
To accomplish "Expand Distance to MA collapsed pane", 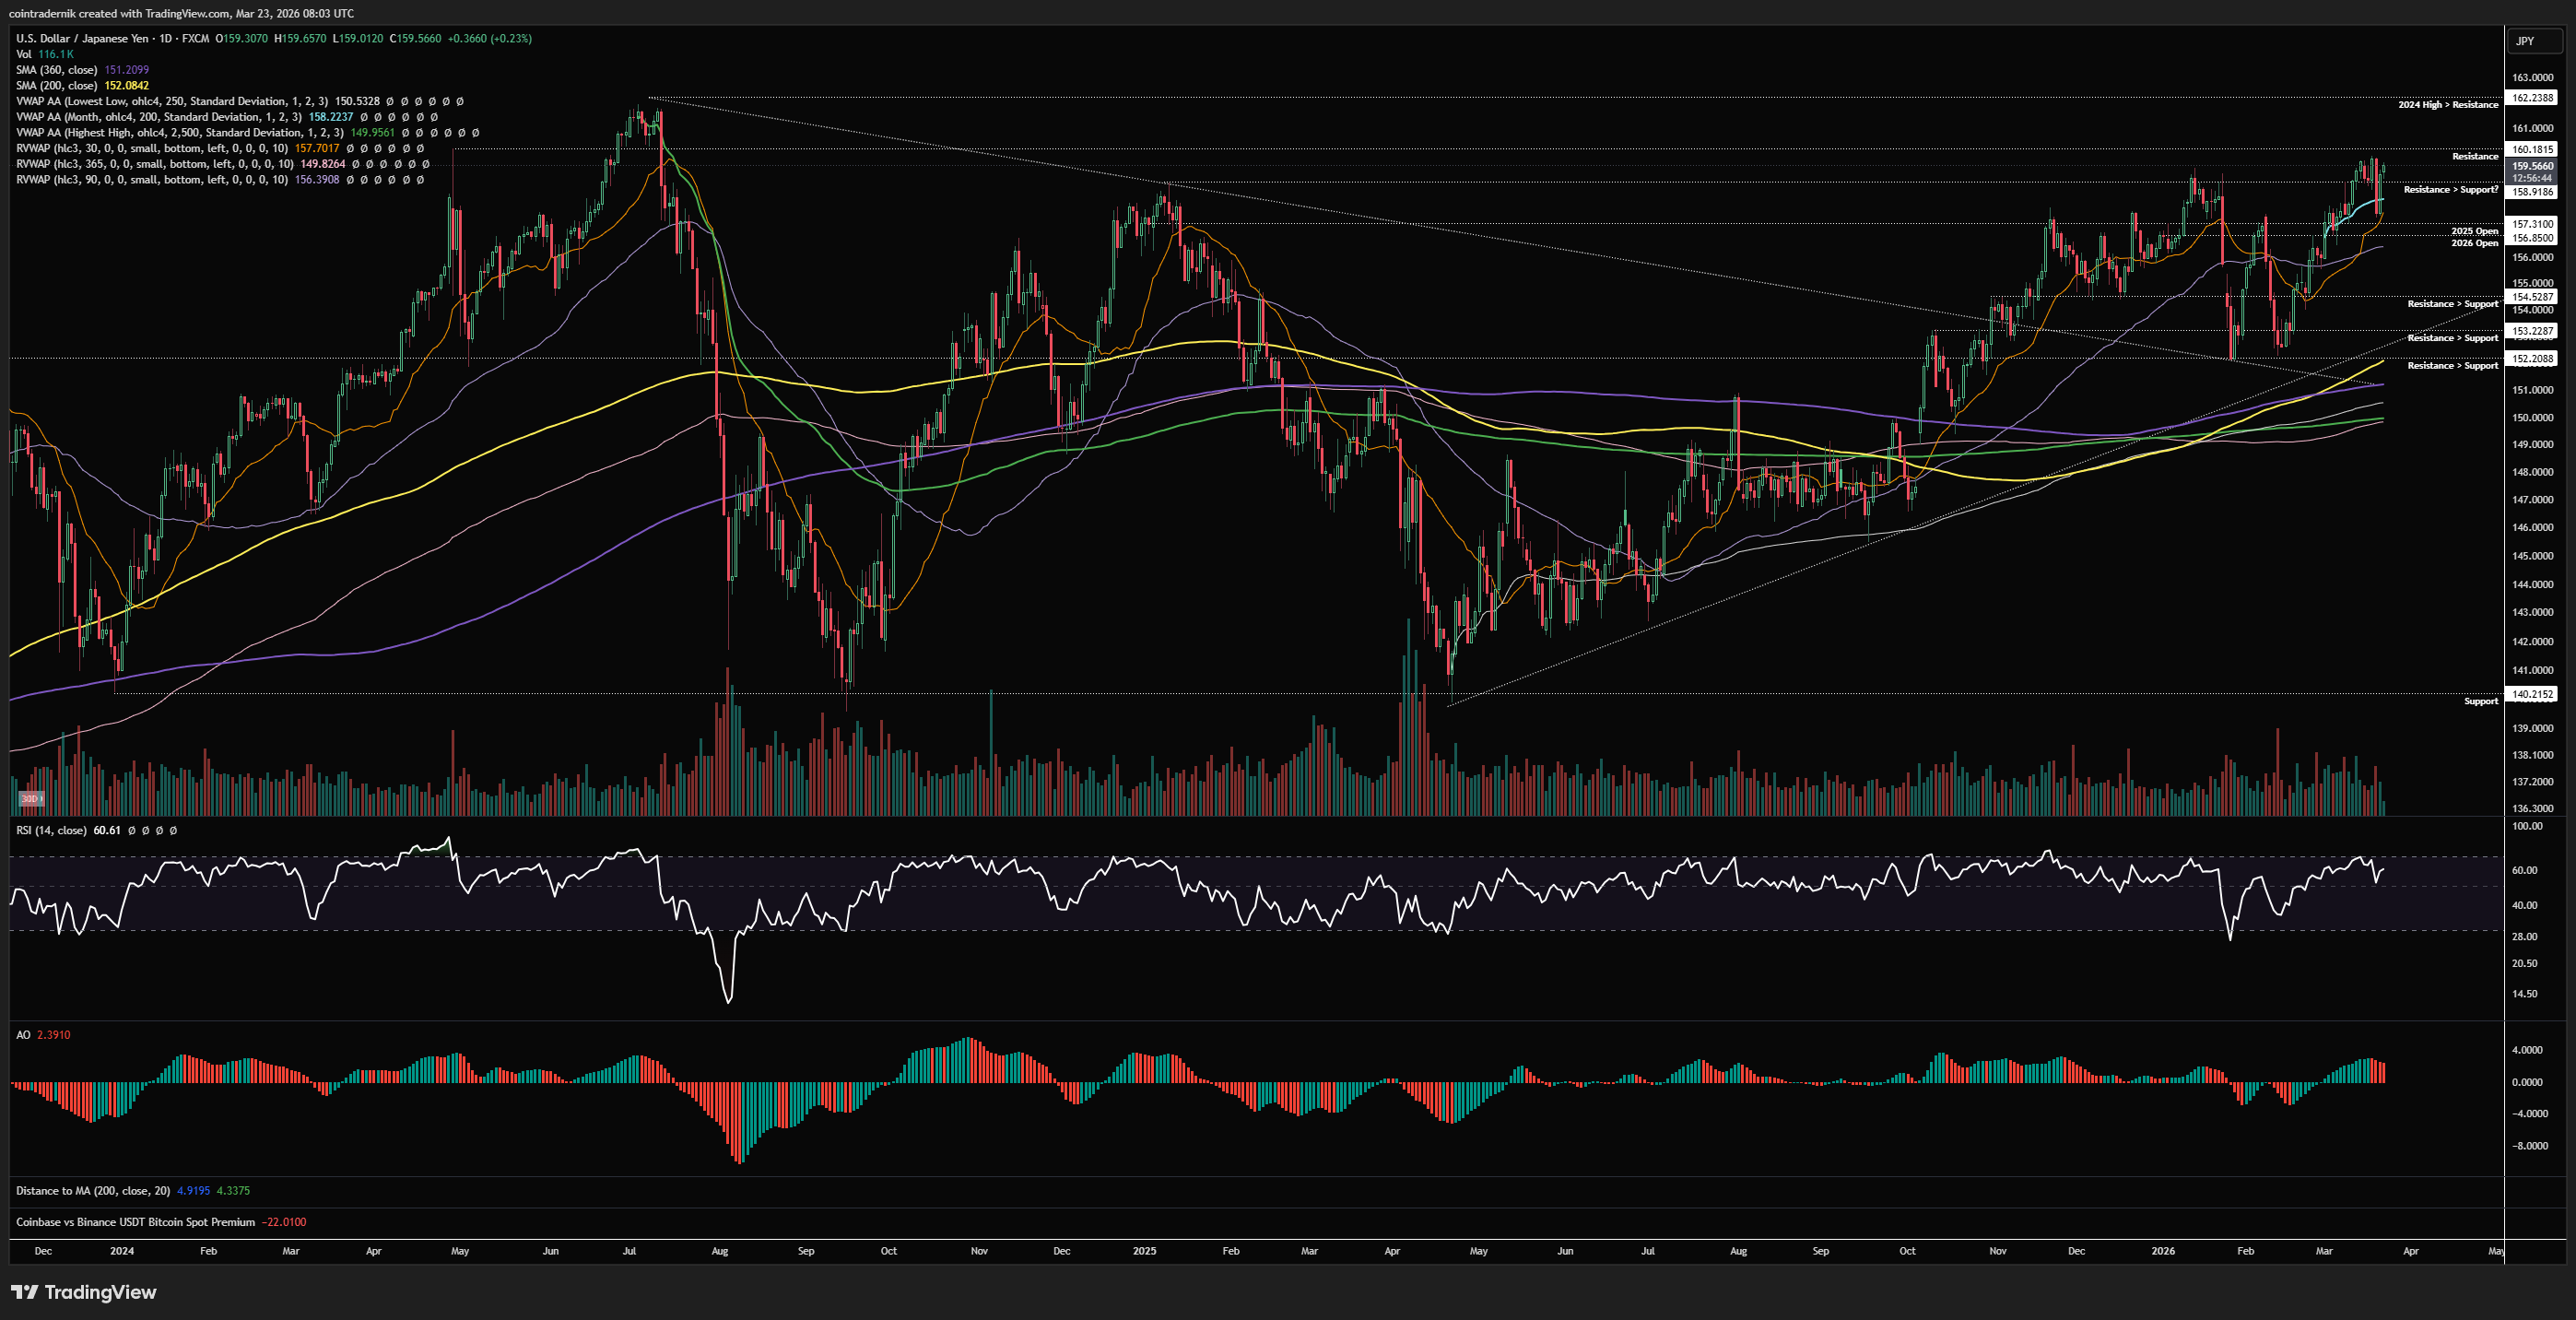I will tap(92, 1190).
